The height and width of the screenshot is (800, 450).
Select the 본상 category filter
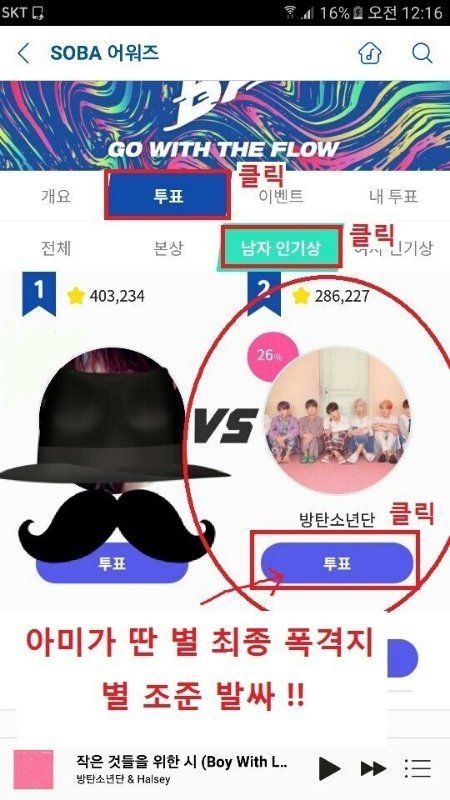coord(168,248)
